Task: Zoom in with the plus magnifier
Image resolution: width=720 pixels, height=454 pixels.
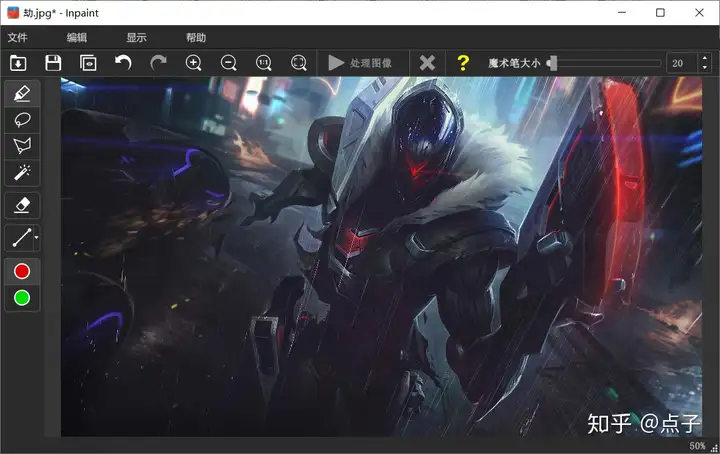Action: (193, 62)
